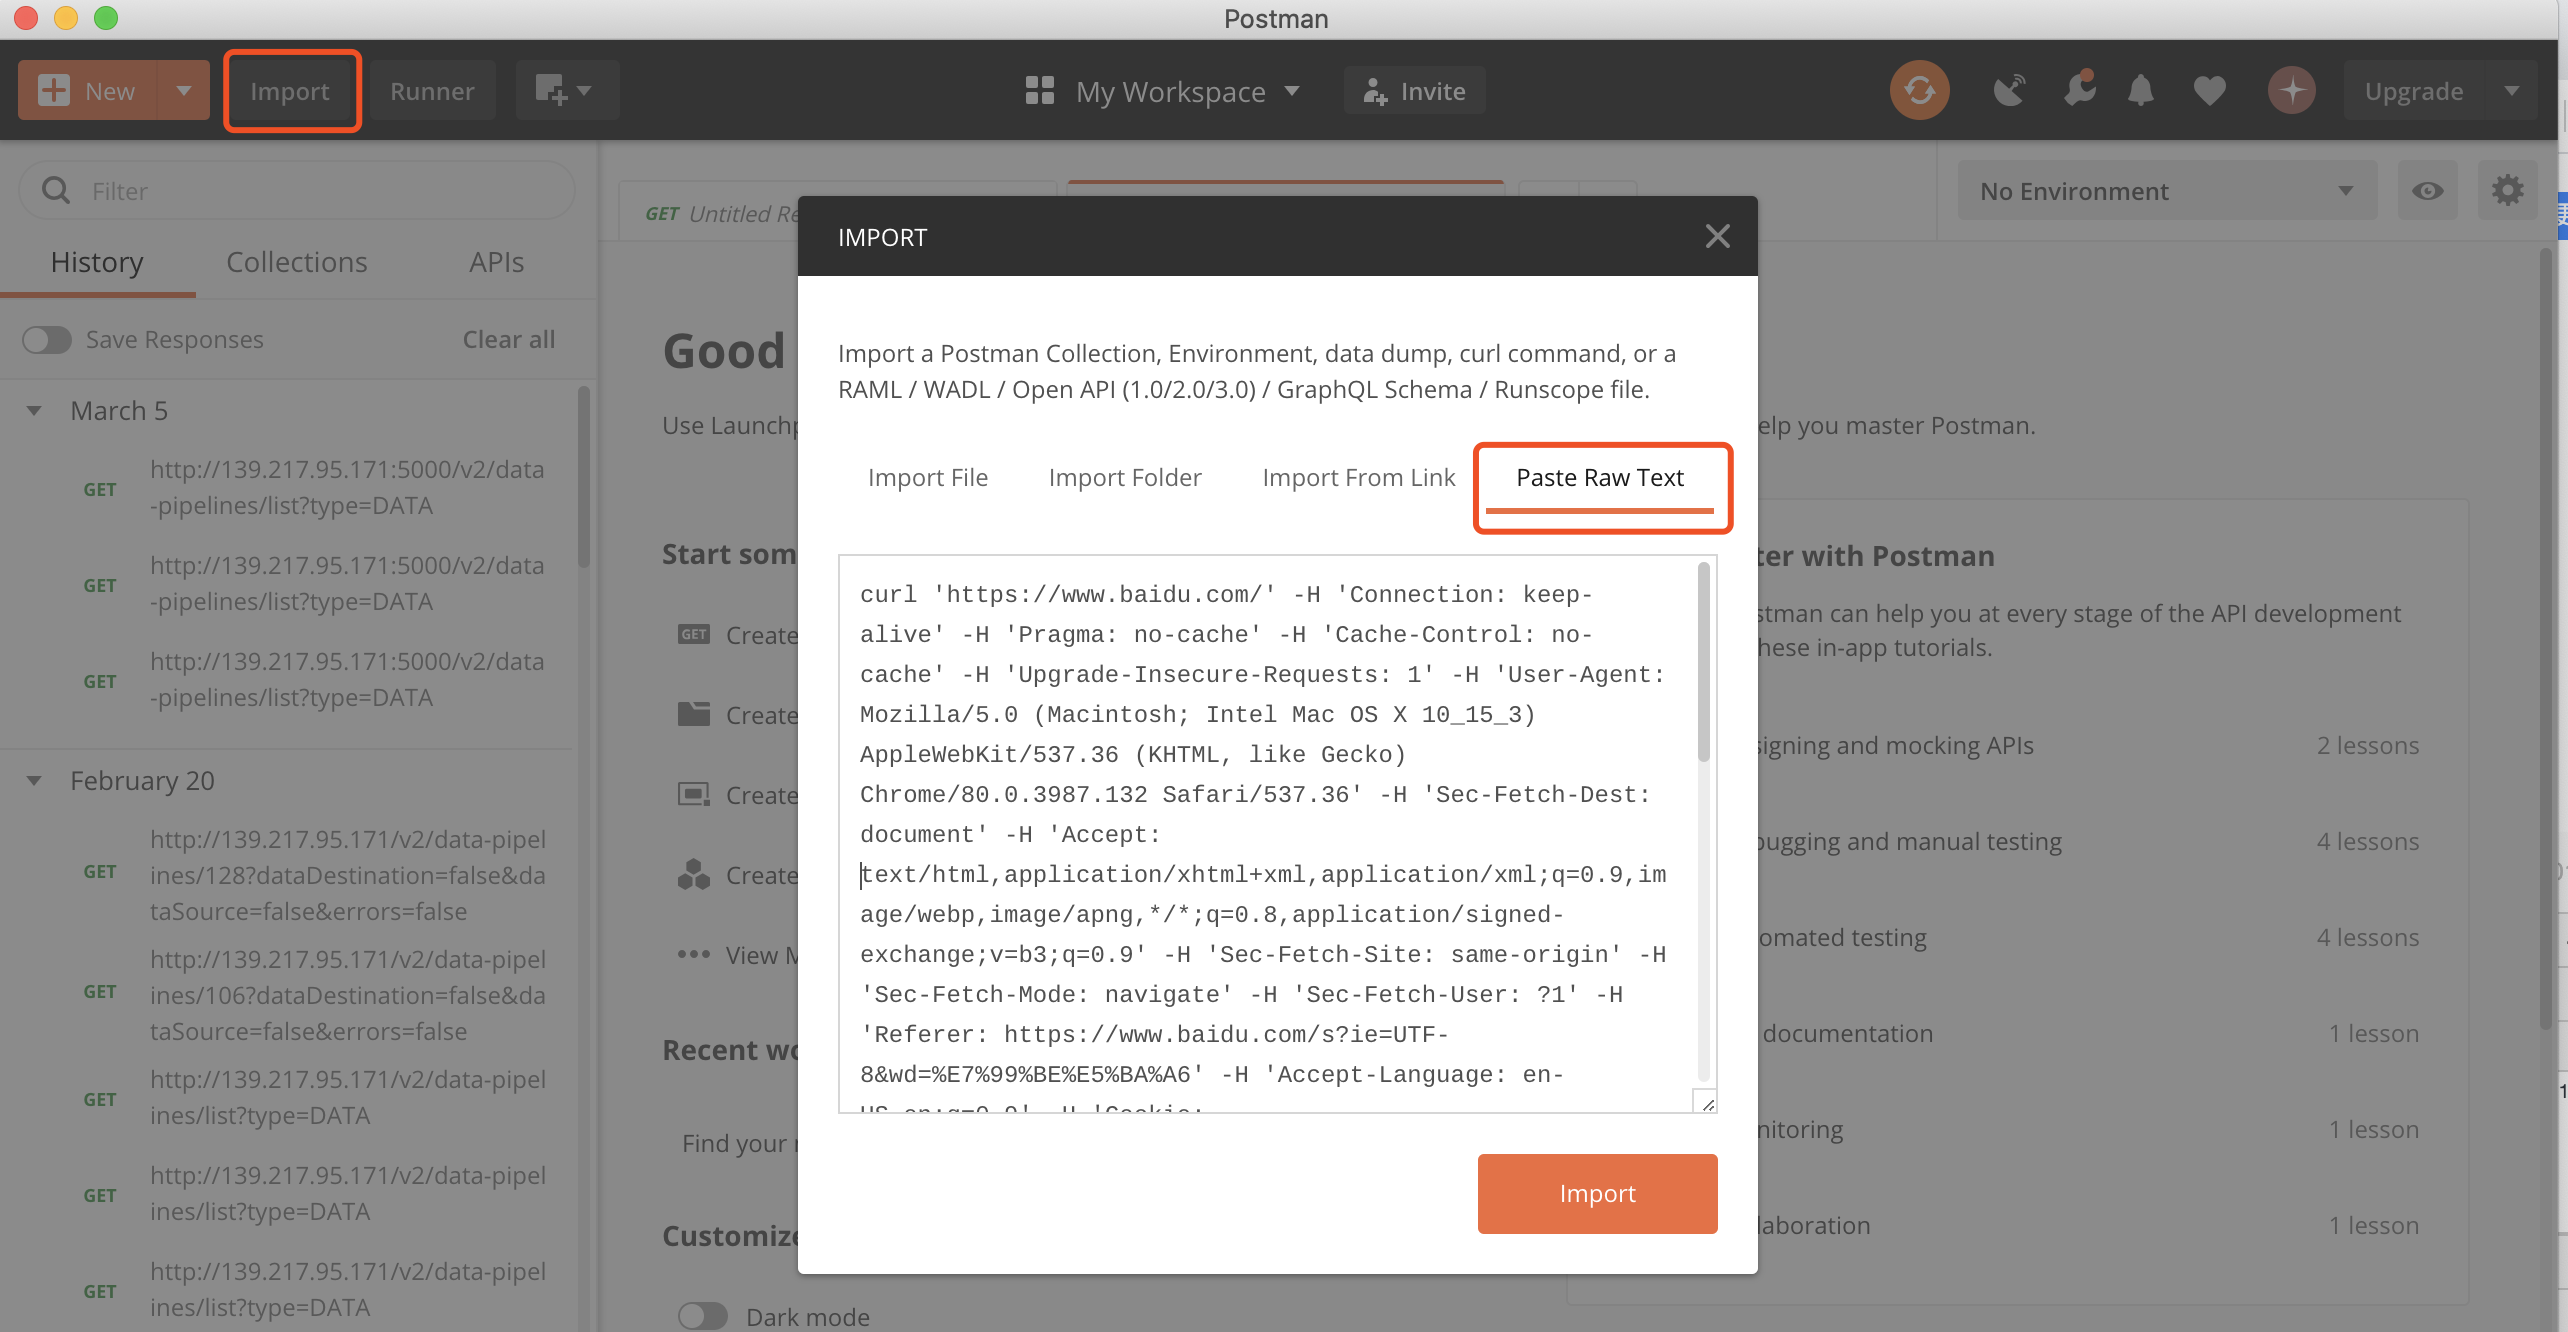Toggle the Save Responses switch

click(47, 340)
